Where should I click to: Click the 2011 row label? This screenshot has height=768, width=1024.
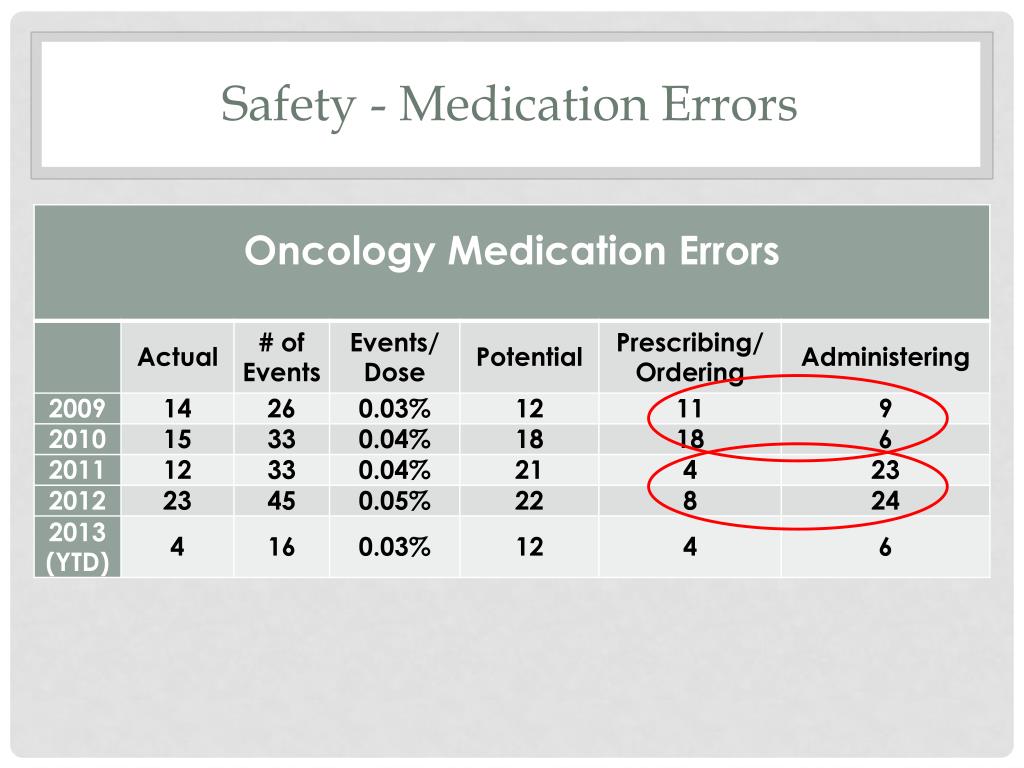tap(78, 470)
